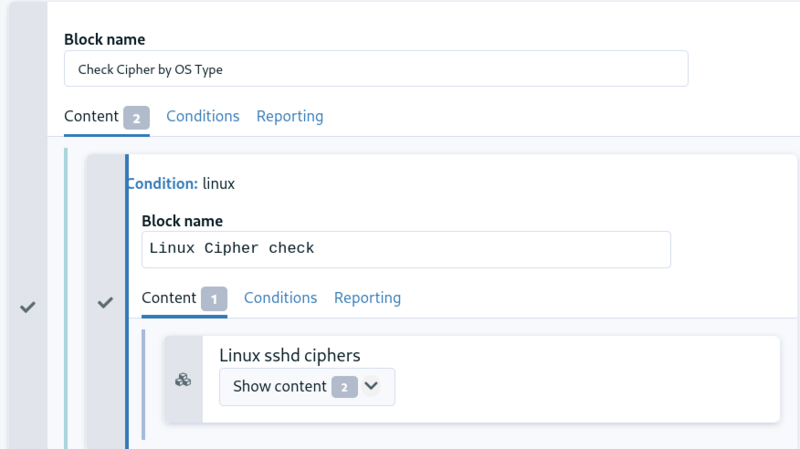Click the gray handle strip of Linux sshd ciphers card

tap(183, 380)
